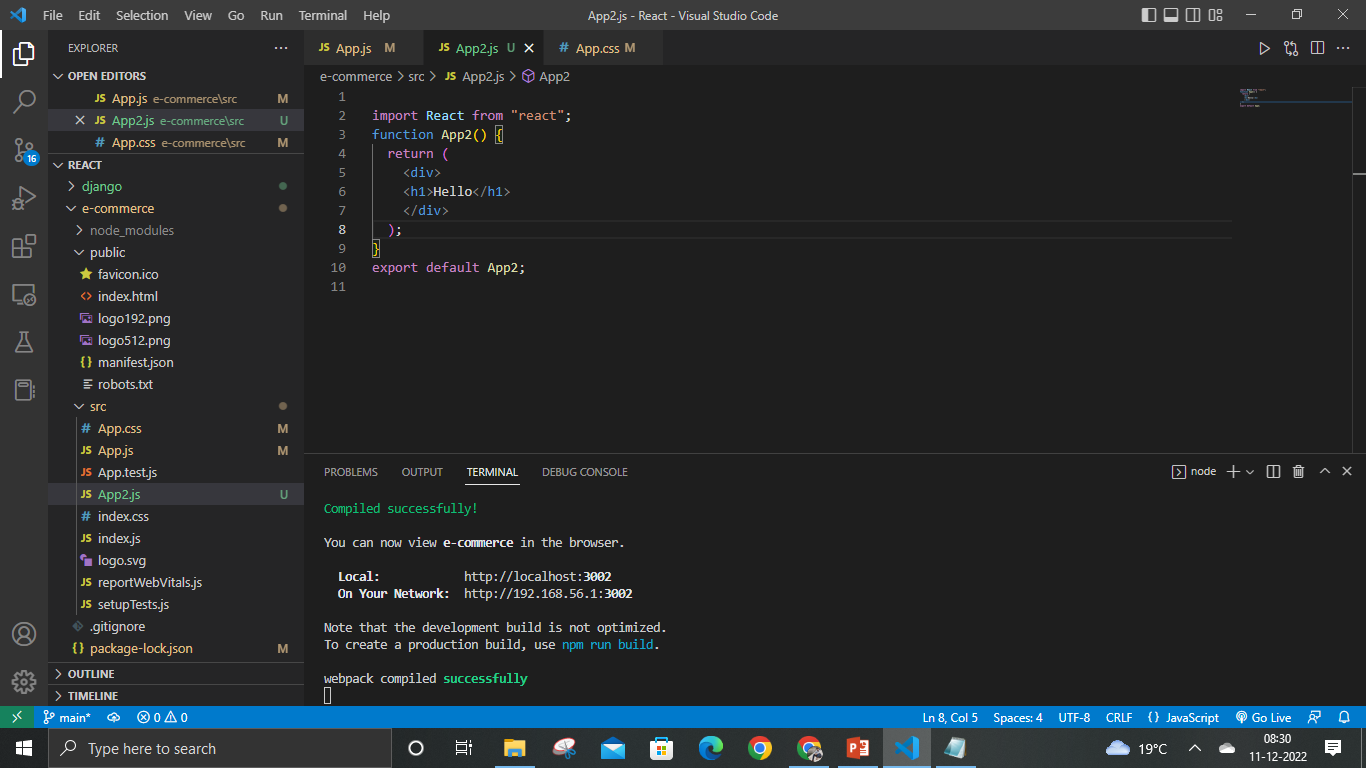Viewport: 1366px width, 768px height.
Task: Open Accounts menu in activity bar
Action: click(x=24, y=634)
